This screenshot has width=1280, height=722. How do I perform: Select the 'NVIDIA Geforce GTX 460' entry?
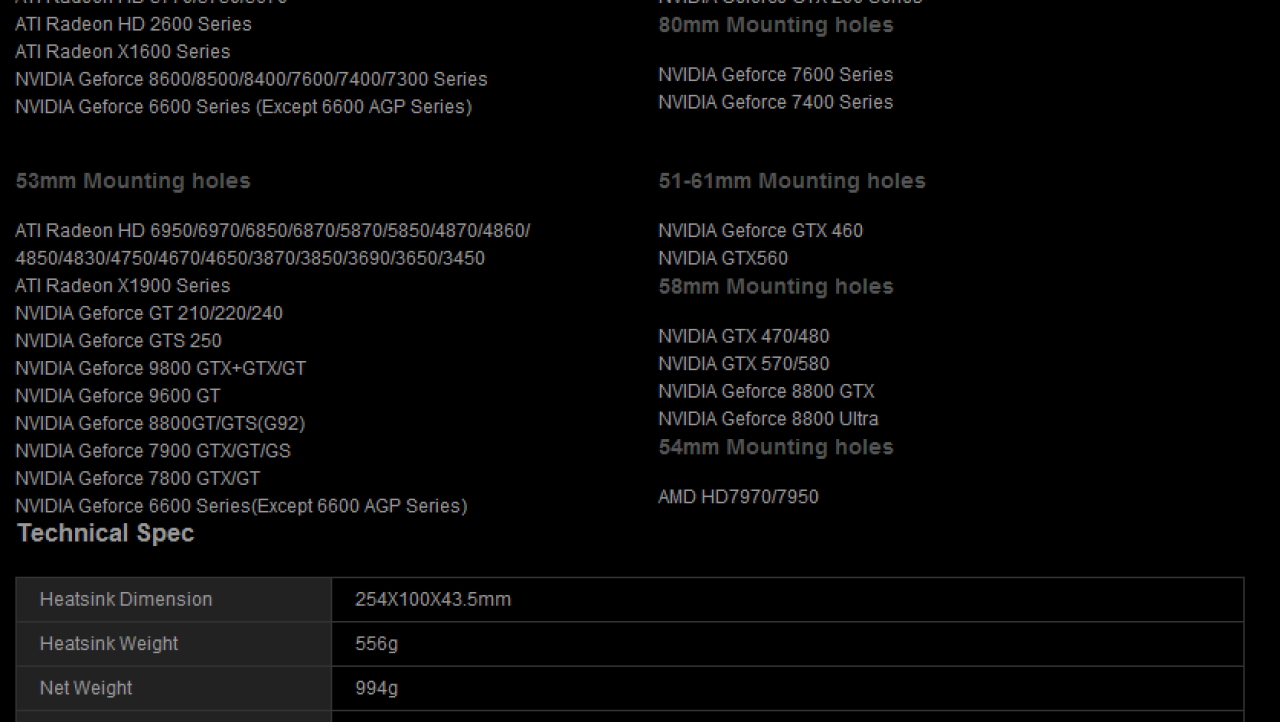(x=760, y=231)
